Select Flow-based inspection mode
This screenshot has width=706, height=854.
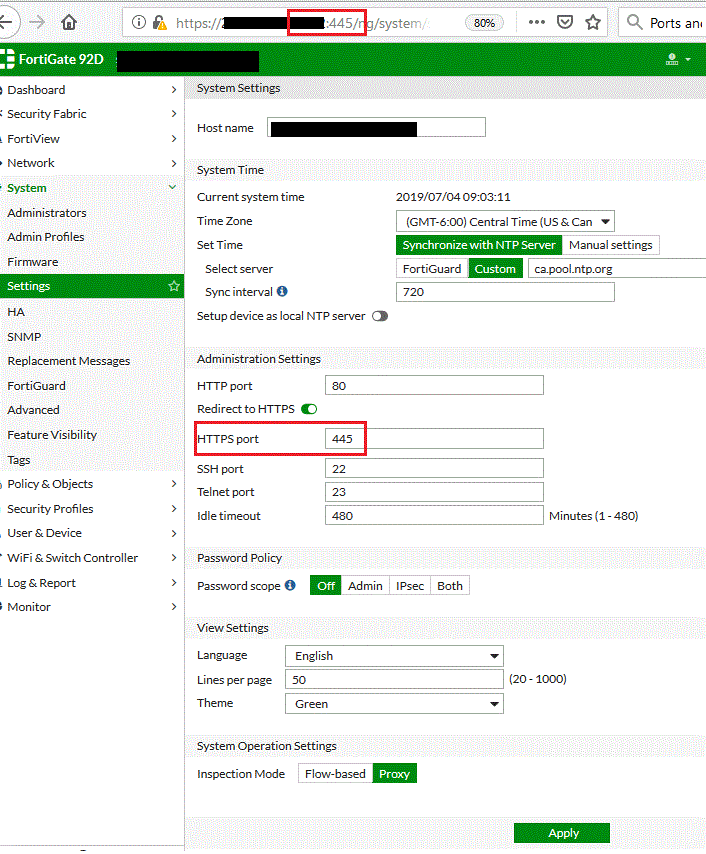(x=335, y=774)
